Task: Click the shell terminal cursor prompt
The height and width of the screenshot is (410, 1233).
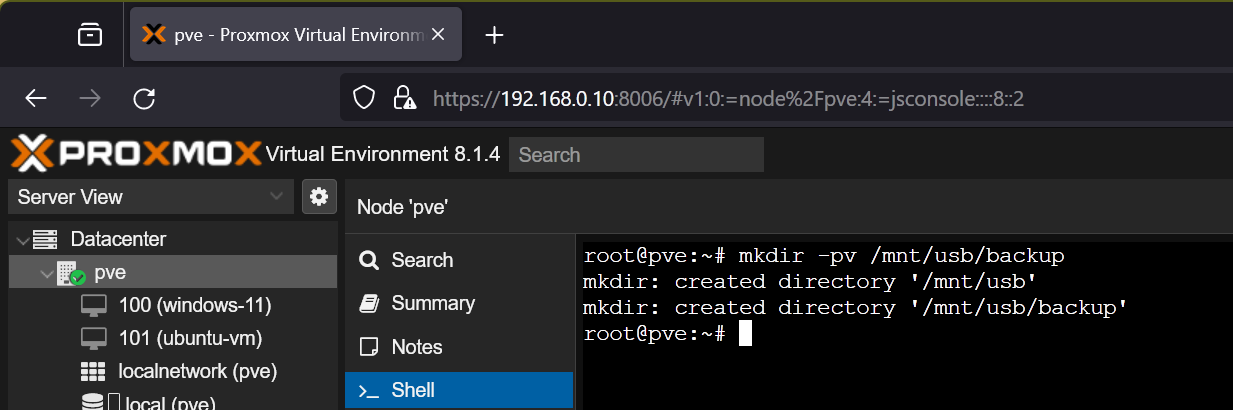Action: pyautogui.click(x=744, y=334)
